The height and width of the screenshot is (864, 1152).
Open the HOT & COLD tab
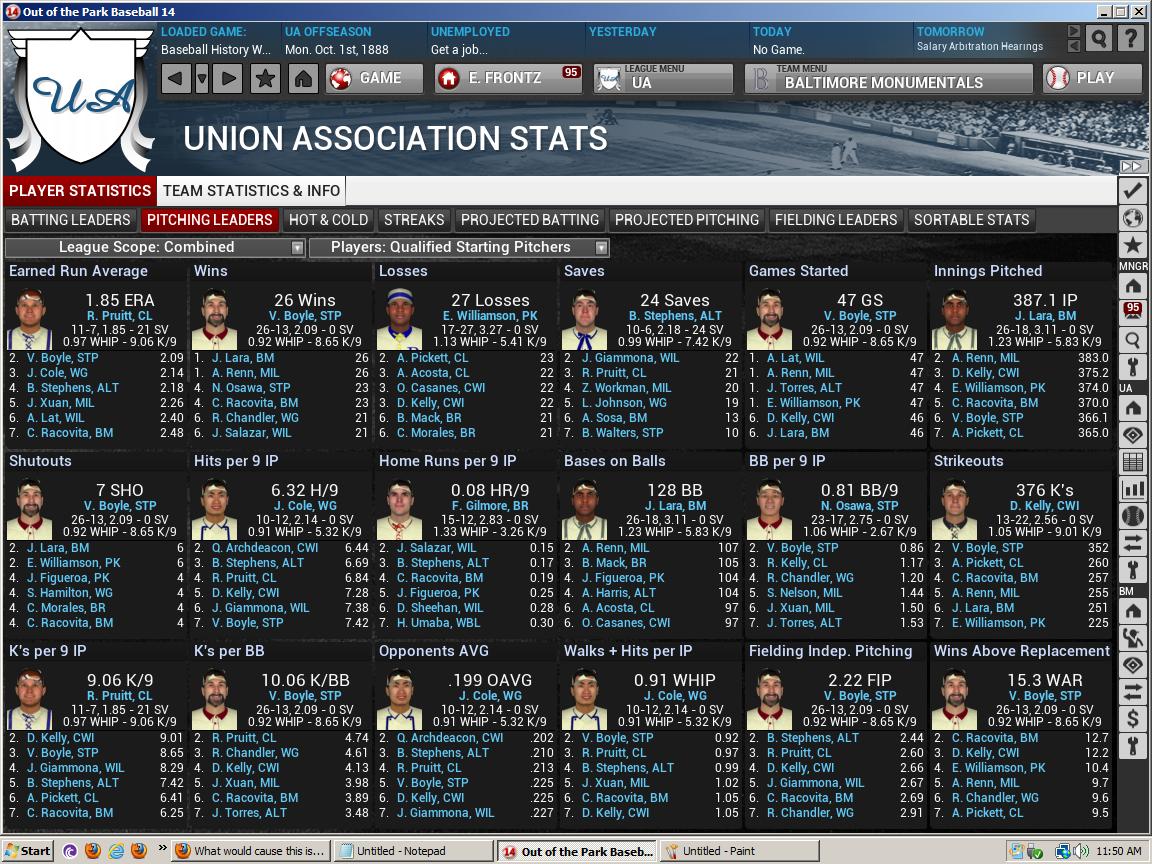pos(328,220)
